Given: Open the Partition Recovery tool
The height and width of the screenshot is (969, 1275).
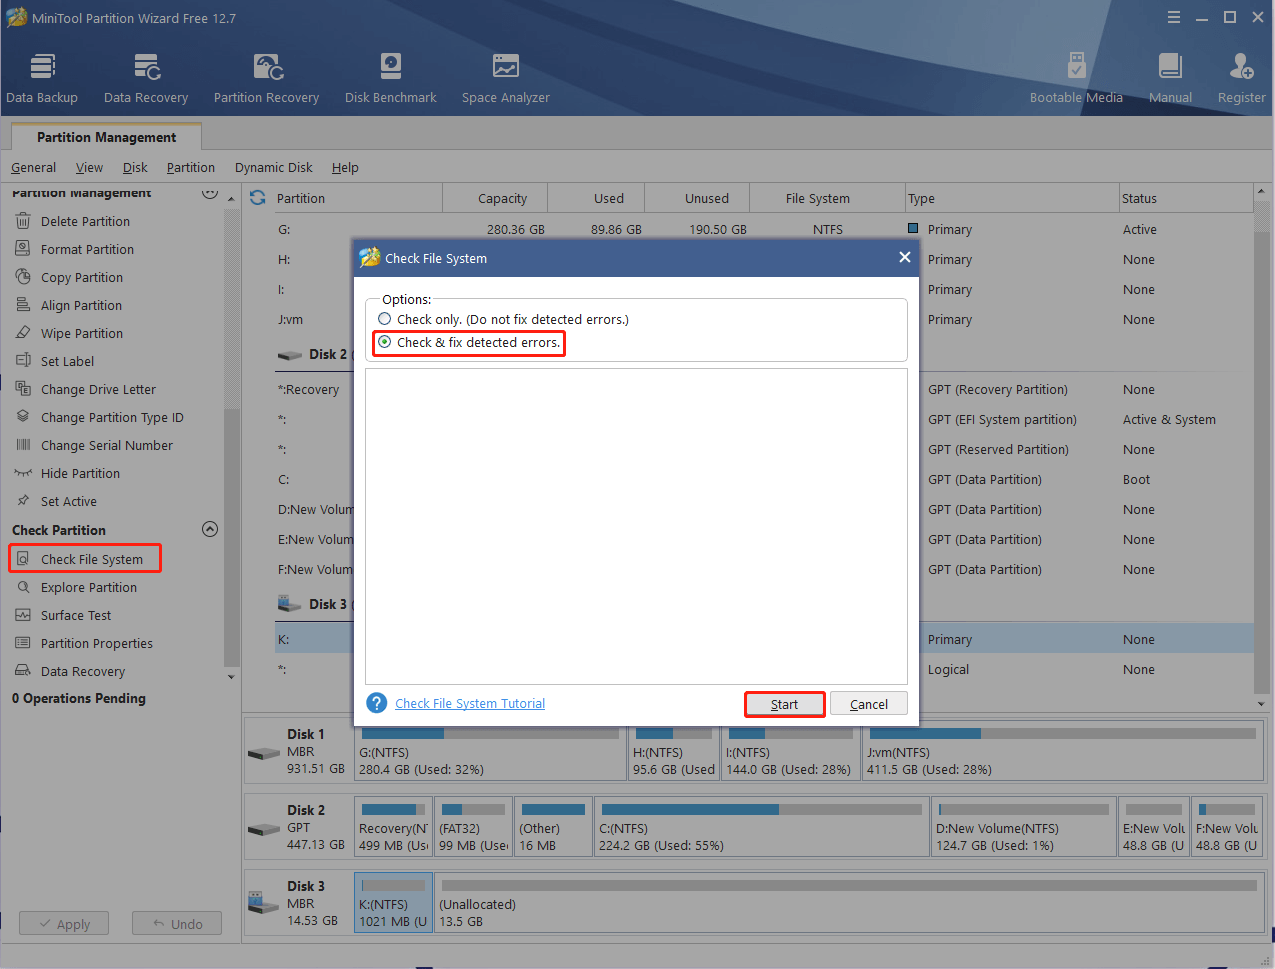Looking at the screenshot, I should pyautogui.click(x=266, y=78).
